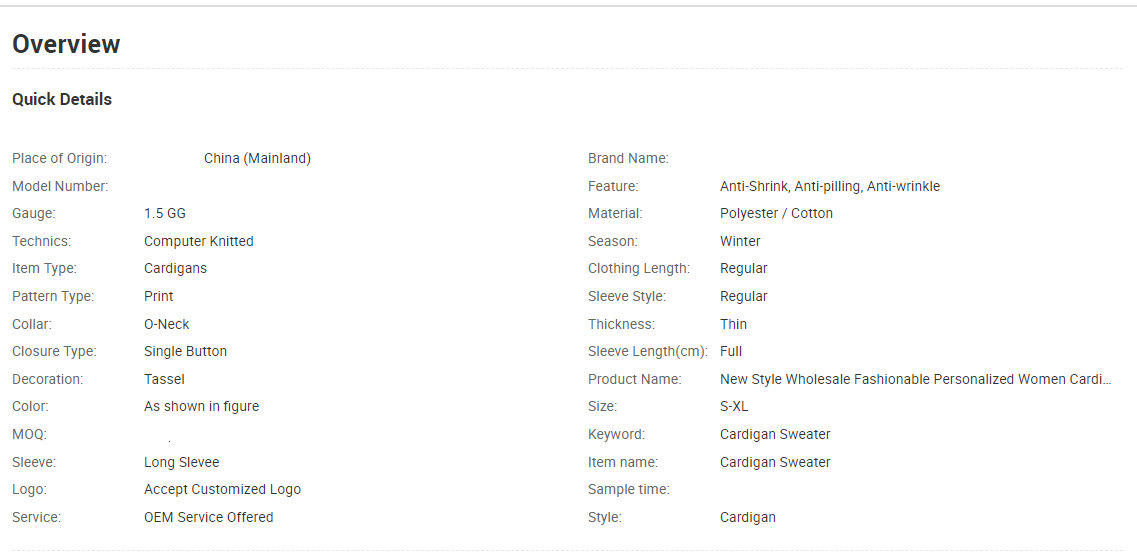
Task: Select the Polyester / Cotton material value
Action: point(776,213)
